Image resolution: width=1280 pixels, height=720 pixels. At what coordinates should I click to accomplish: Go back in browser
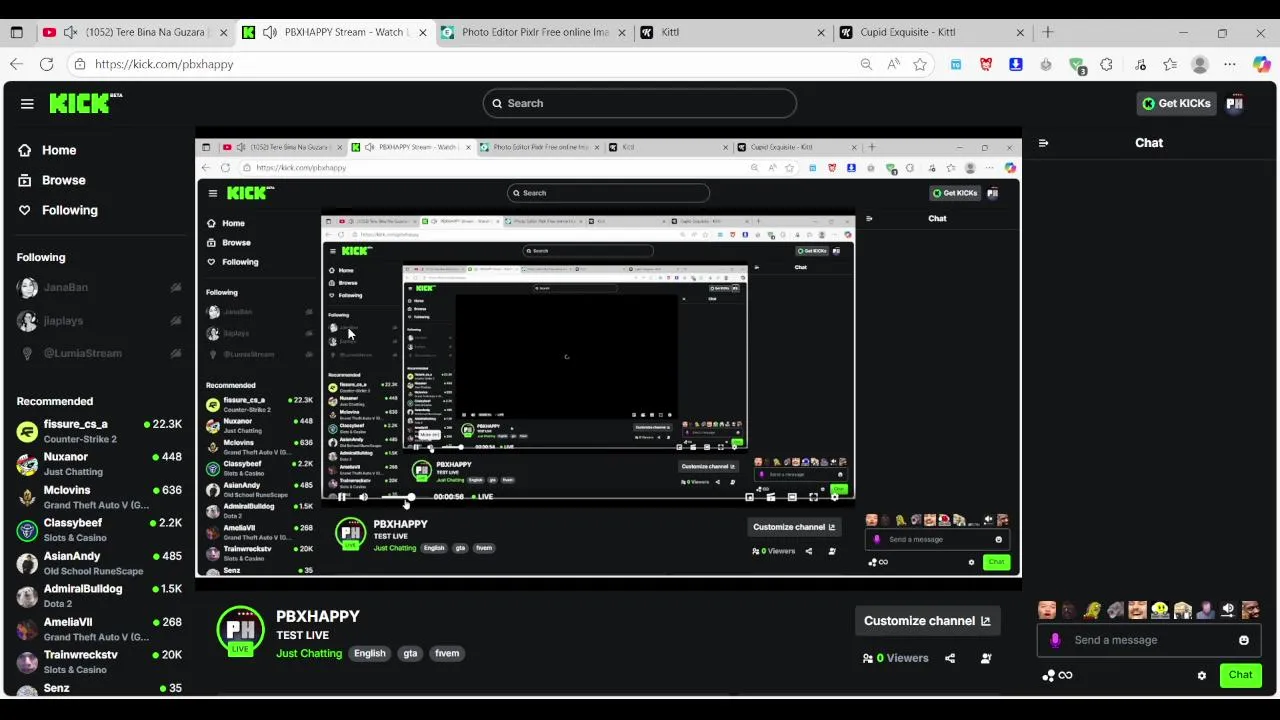[16, 64]
